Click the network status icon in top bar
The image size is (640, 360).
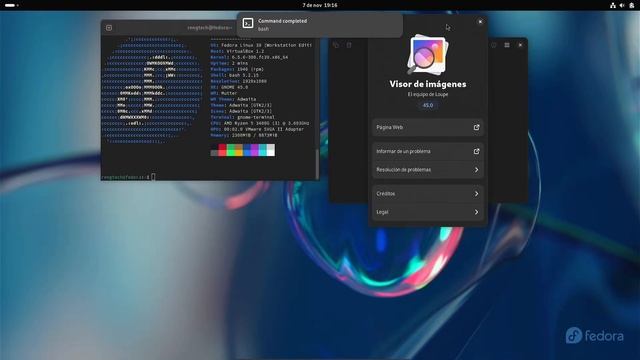click(613, 5)
